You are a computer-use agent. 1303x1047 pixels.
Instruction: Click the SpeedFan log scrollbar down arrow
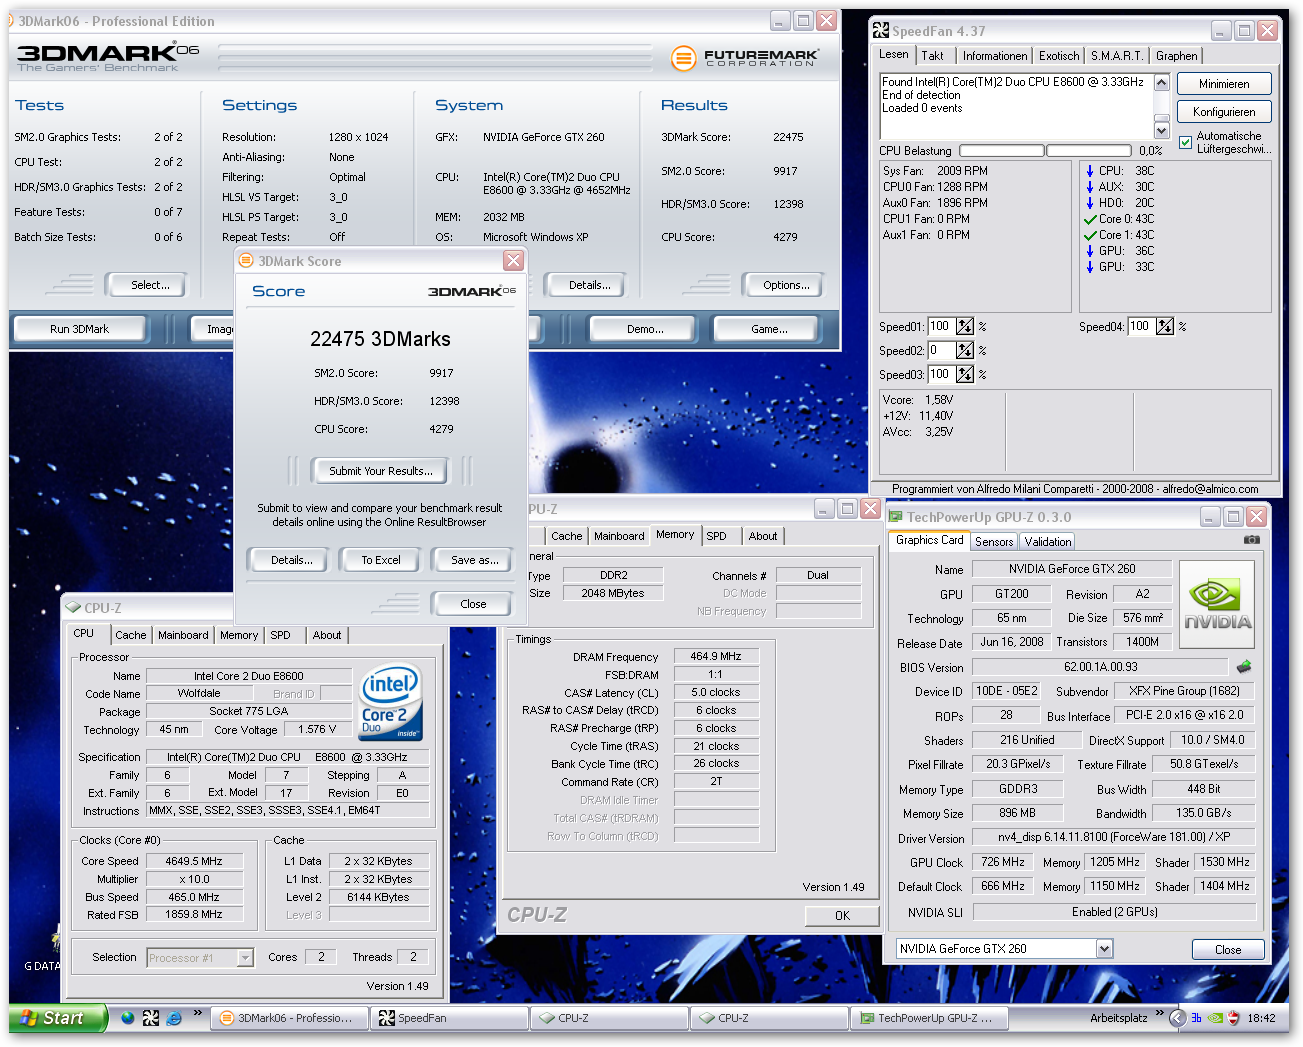[x=1161, y=131]
